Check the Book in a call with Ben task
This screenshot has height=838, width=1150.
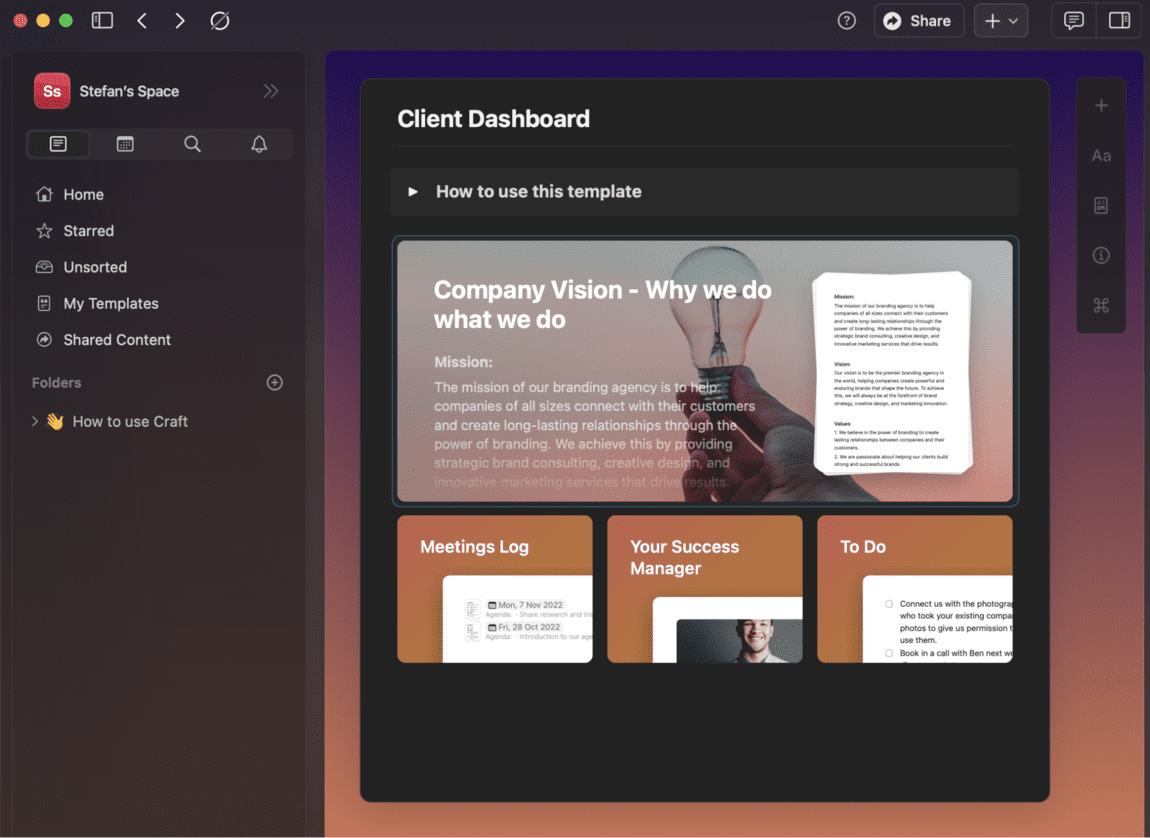[889, 653]
